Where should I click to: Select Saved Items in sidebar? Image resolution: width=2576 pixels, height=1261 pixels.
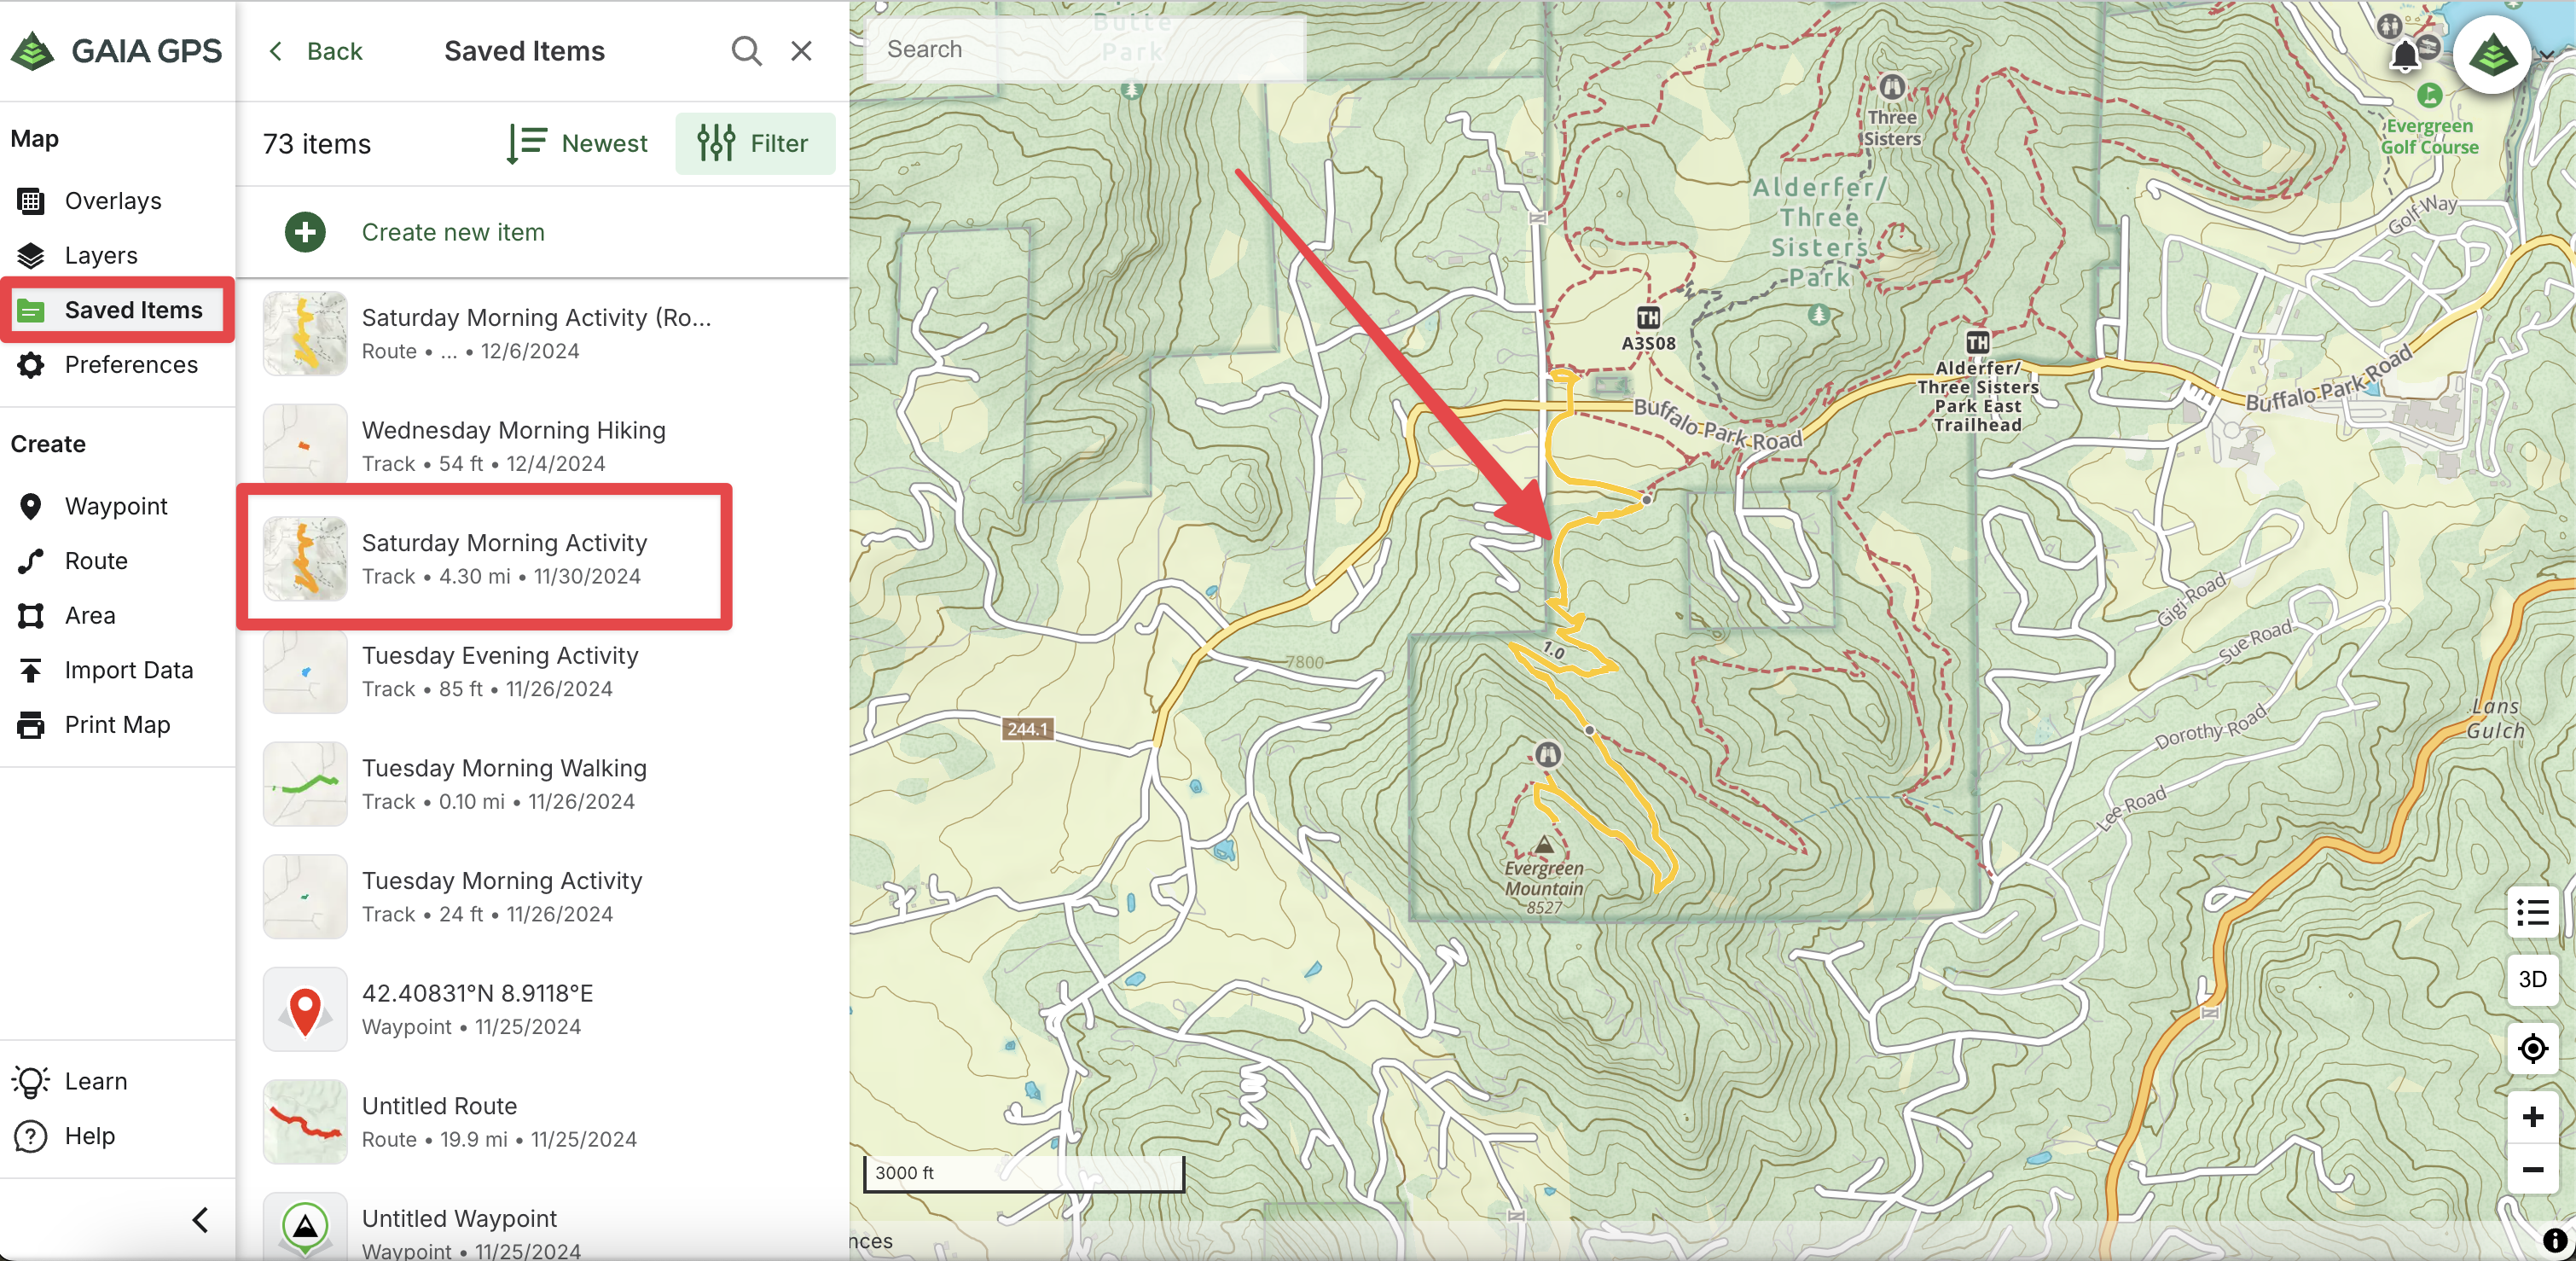pyautogui.click(x=117, y=310)
